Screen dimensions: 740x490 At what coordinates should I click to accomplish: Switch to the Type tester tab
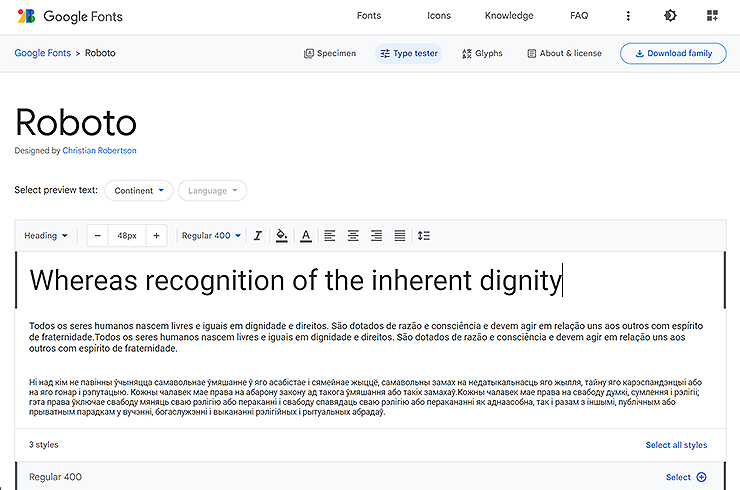pos(409,53)
